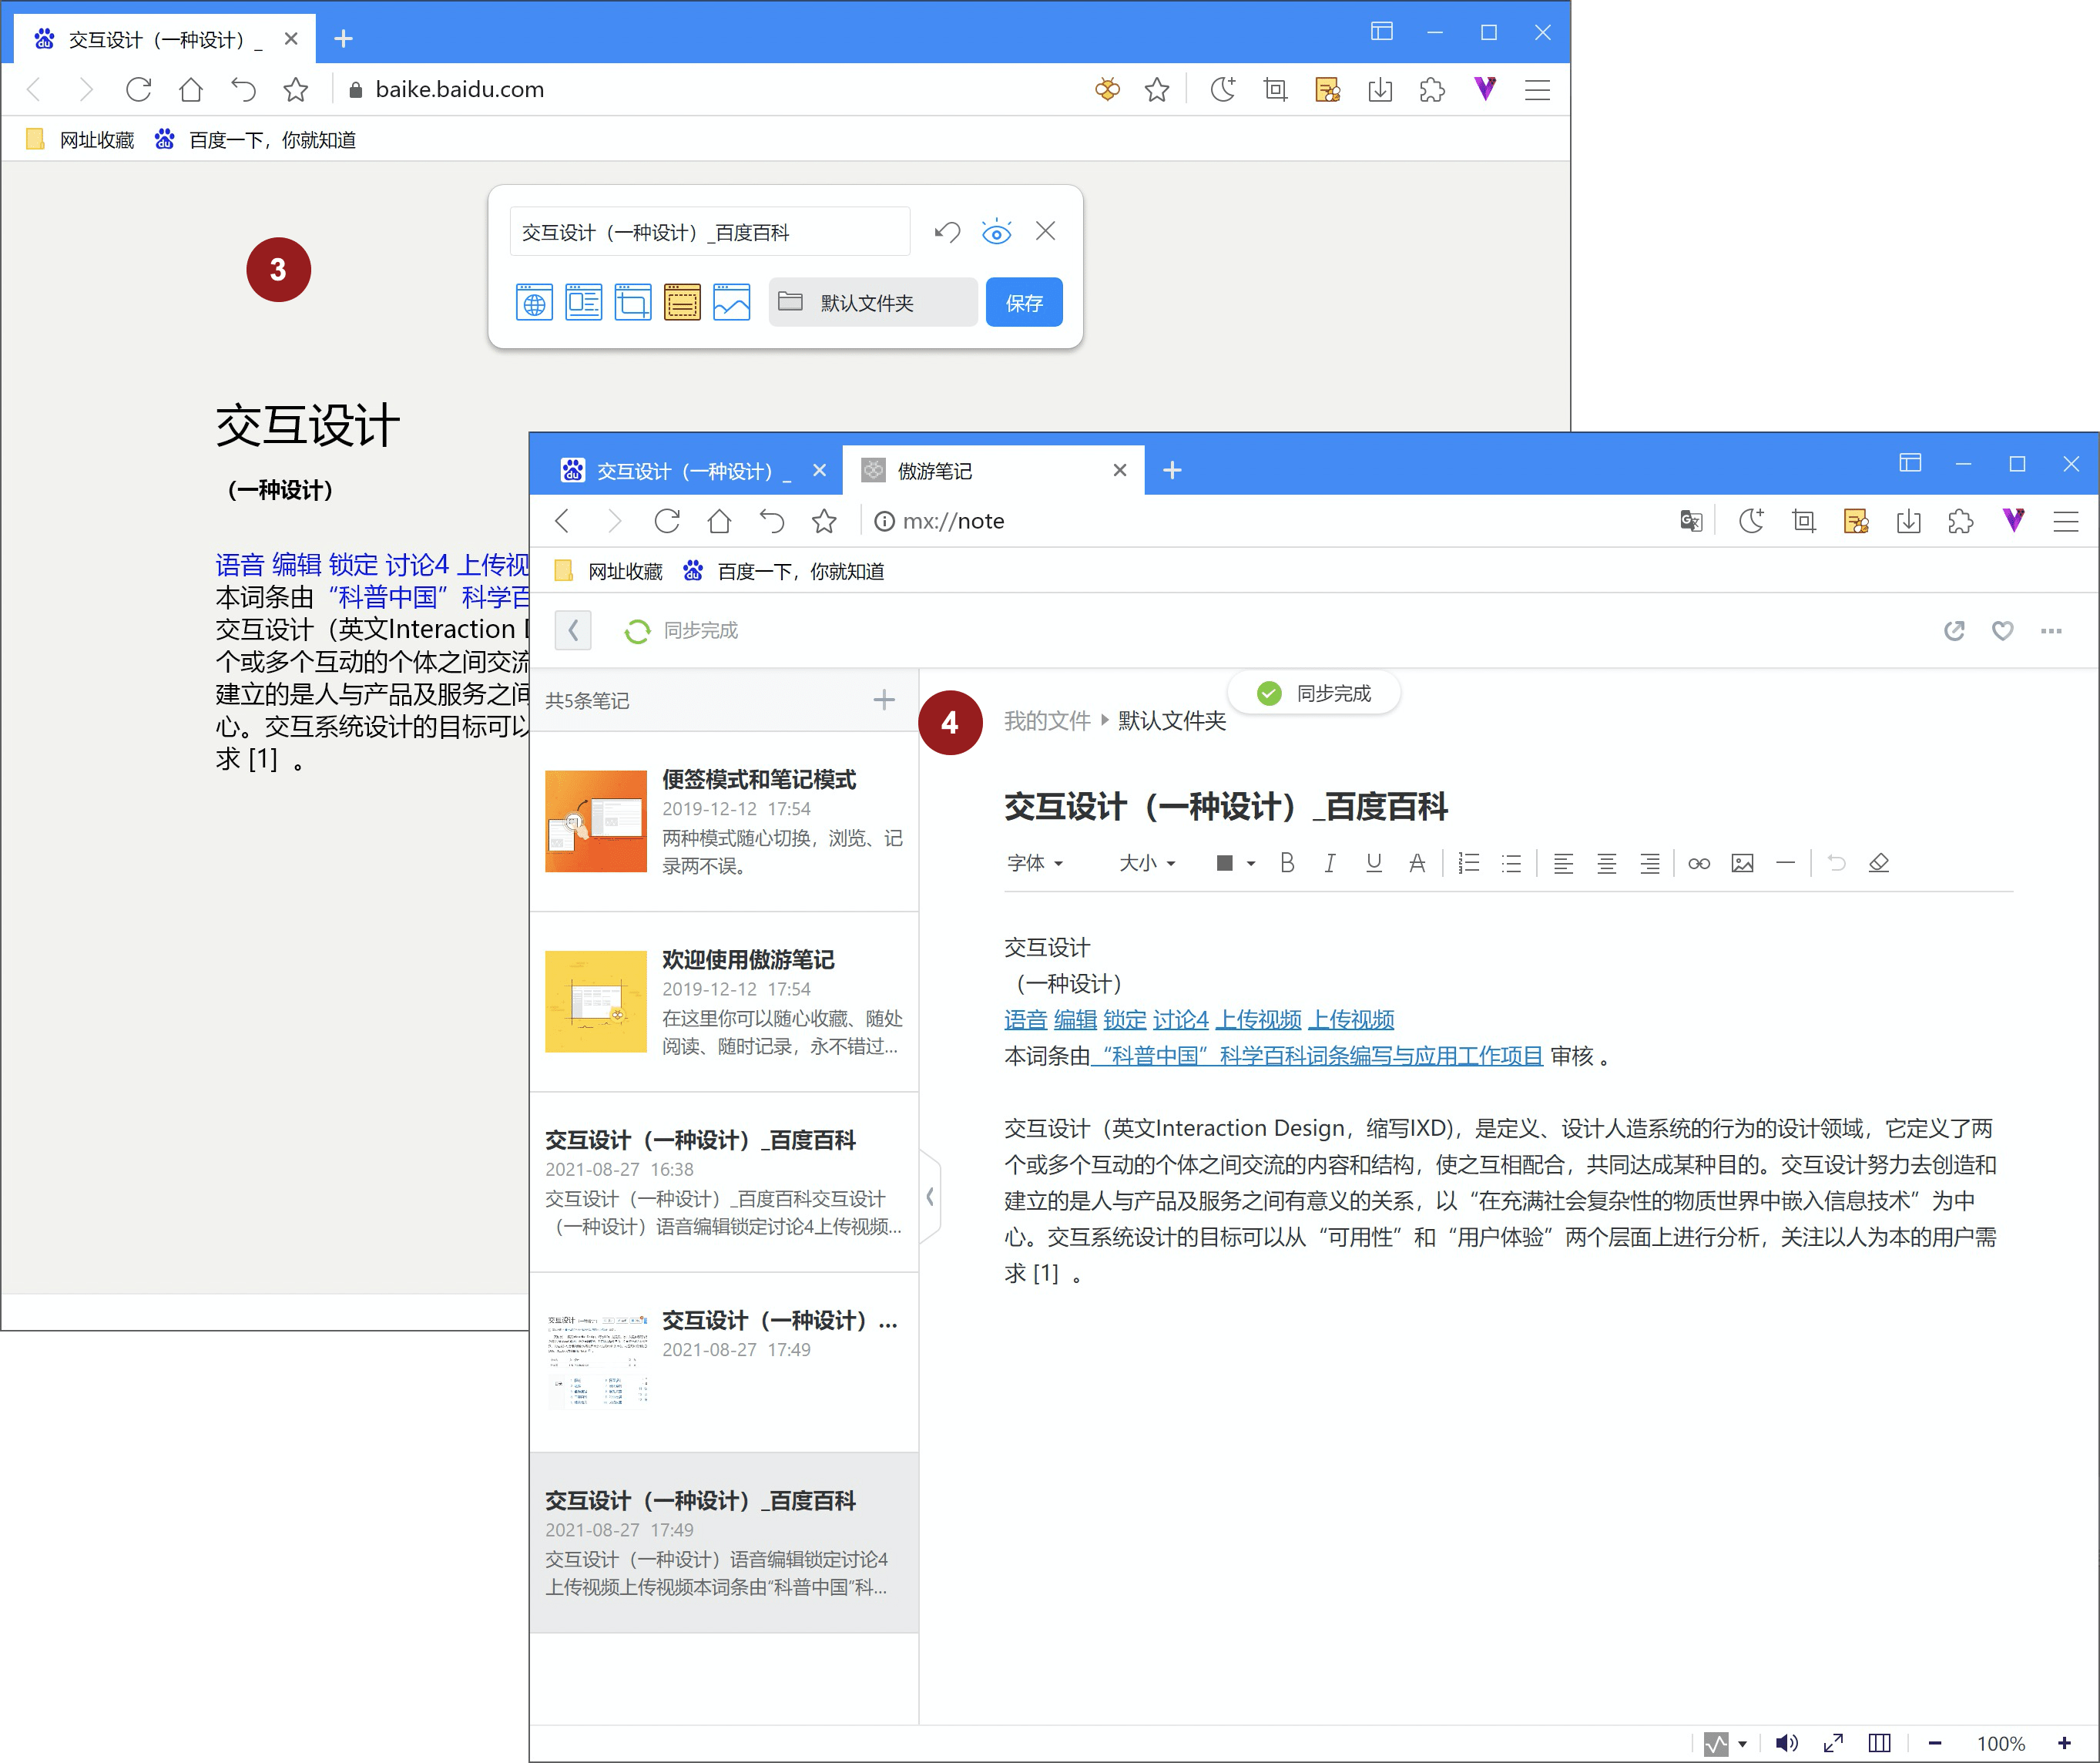The height and width of the screenshot is (1763, 2100).
Task: Go home in the back baike window
Action: (190, 90)
